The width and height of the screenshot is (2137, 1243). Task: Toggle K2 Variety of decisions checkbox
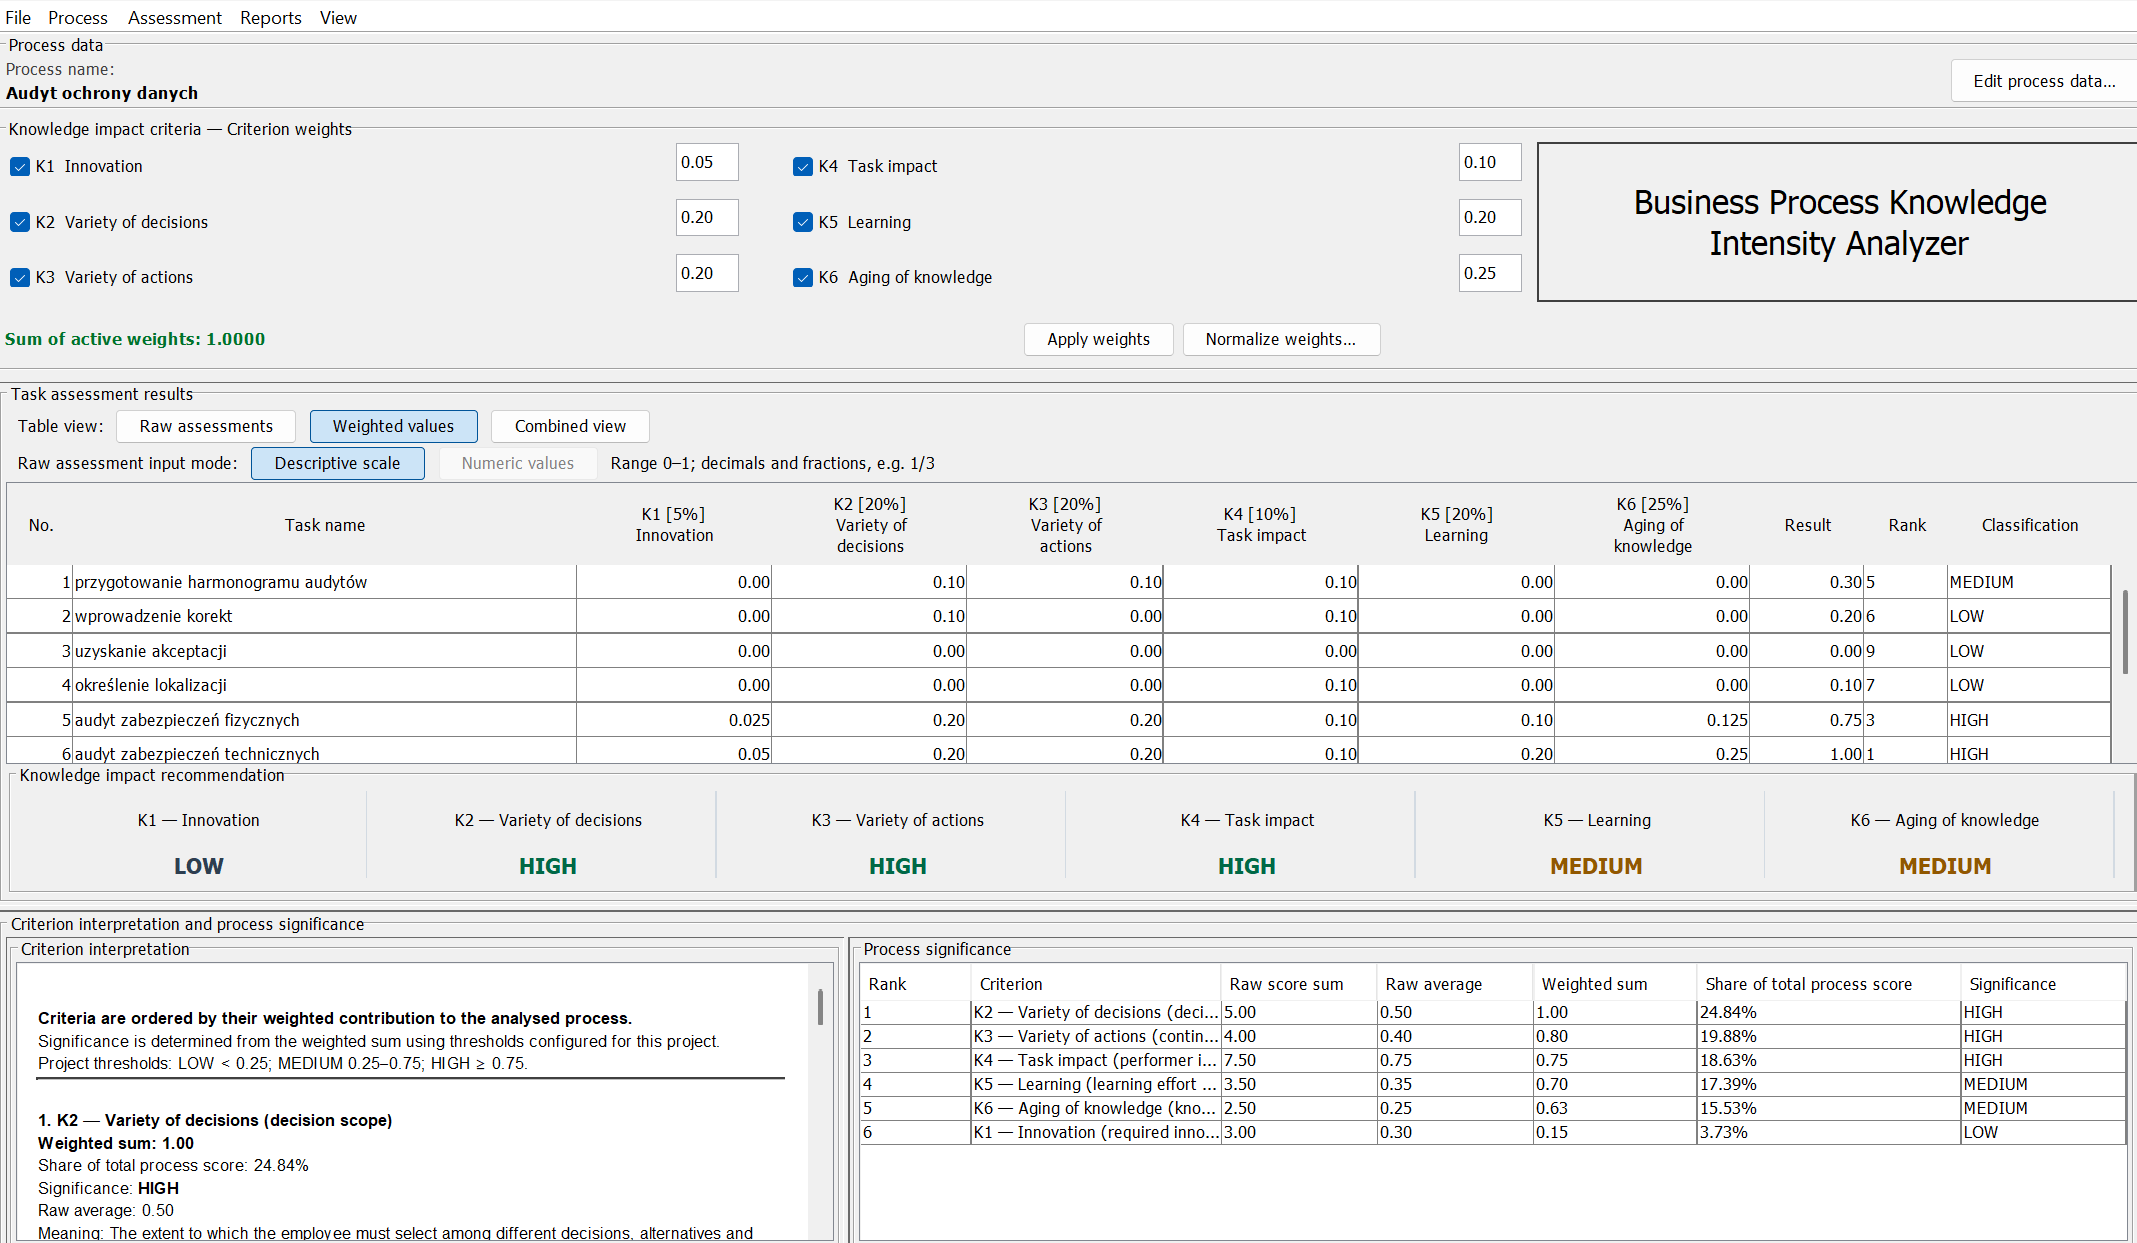20,222
